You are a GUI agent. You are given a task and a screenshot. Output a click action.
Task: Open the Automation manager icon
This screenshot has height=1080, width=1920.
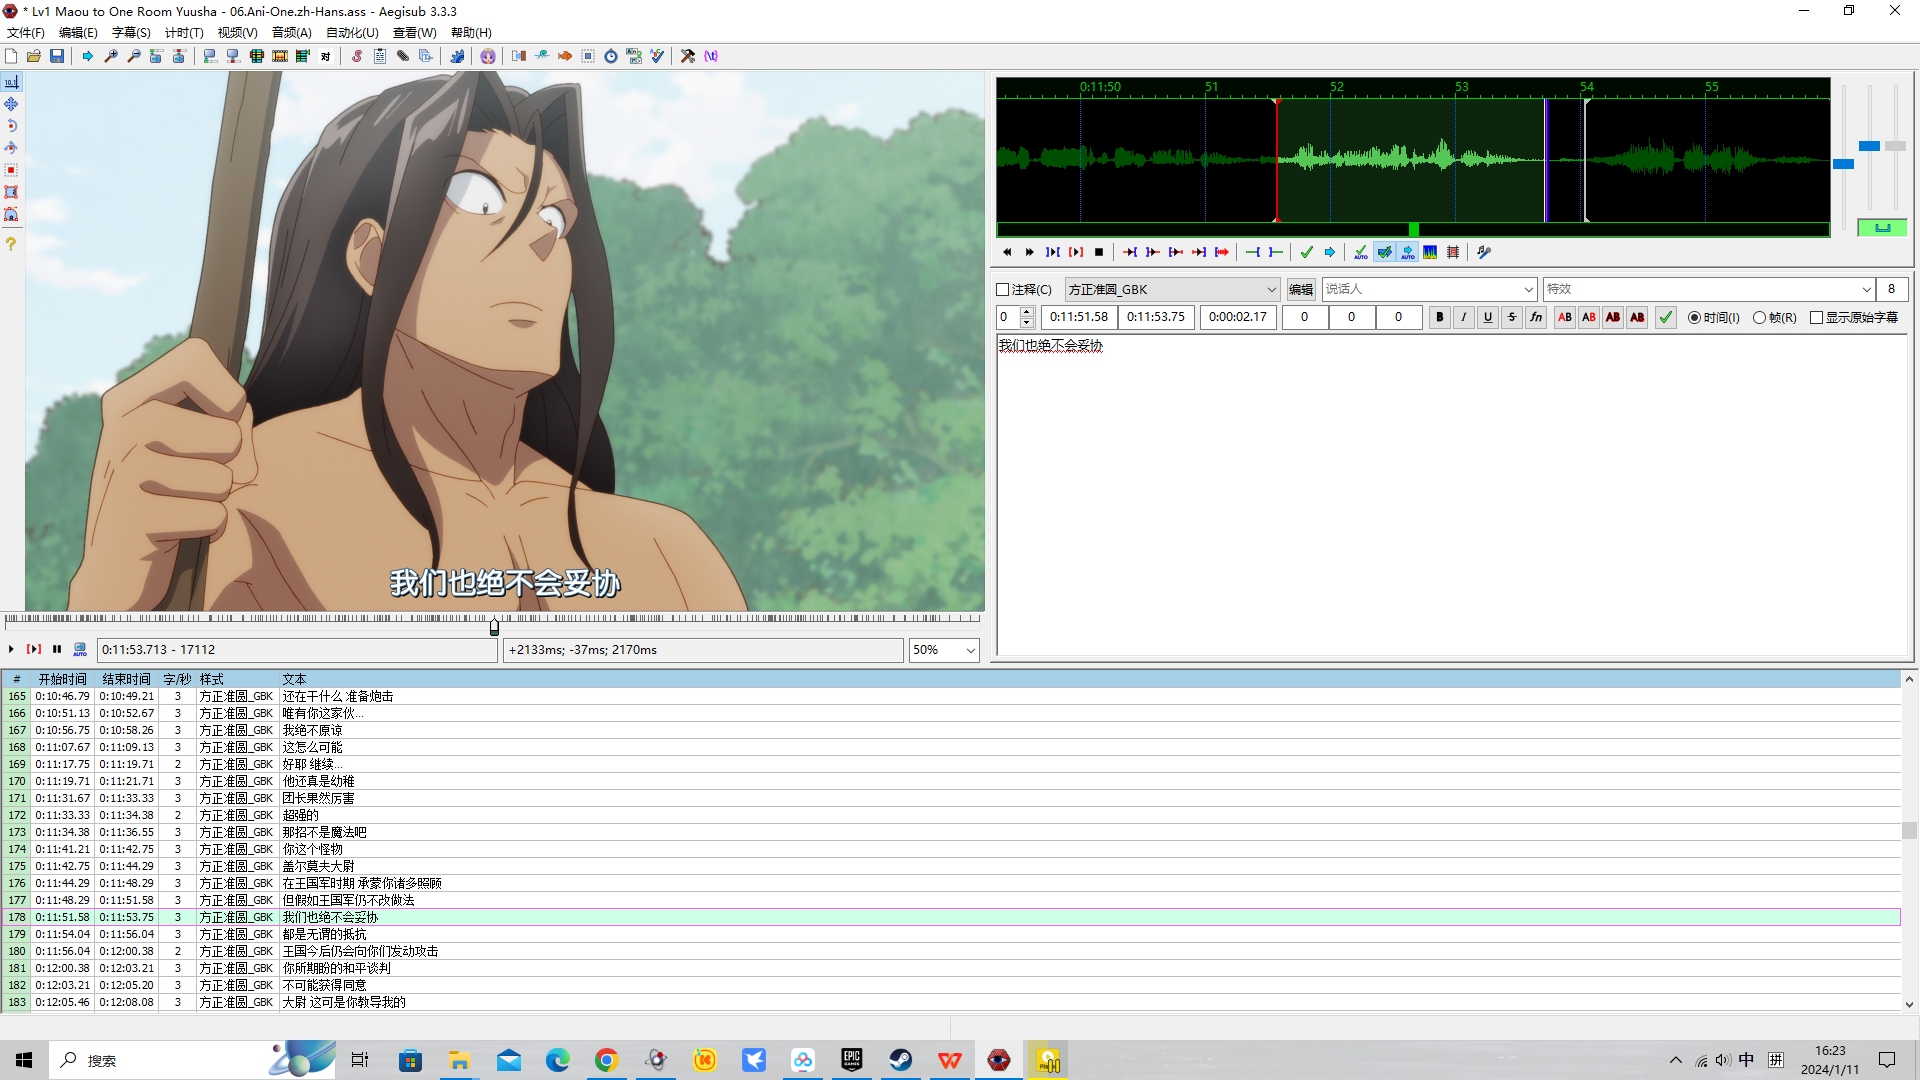457,56
